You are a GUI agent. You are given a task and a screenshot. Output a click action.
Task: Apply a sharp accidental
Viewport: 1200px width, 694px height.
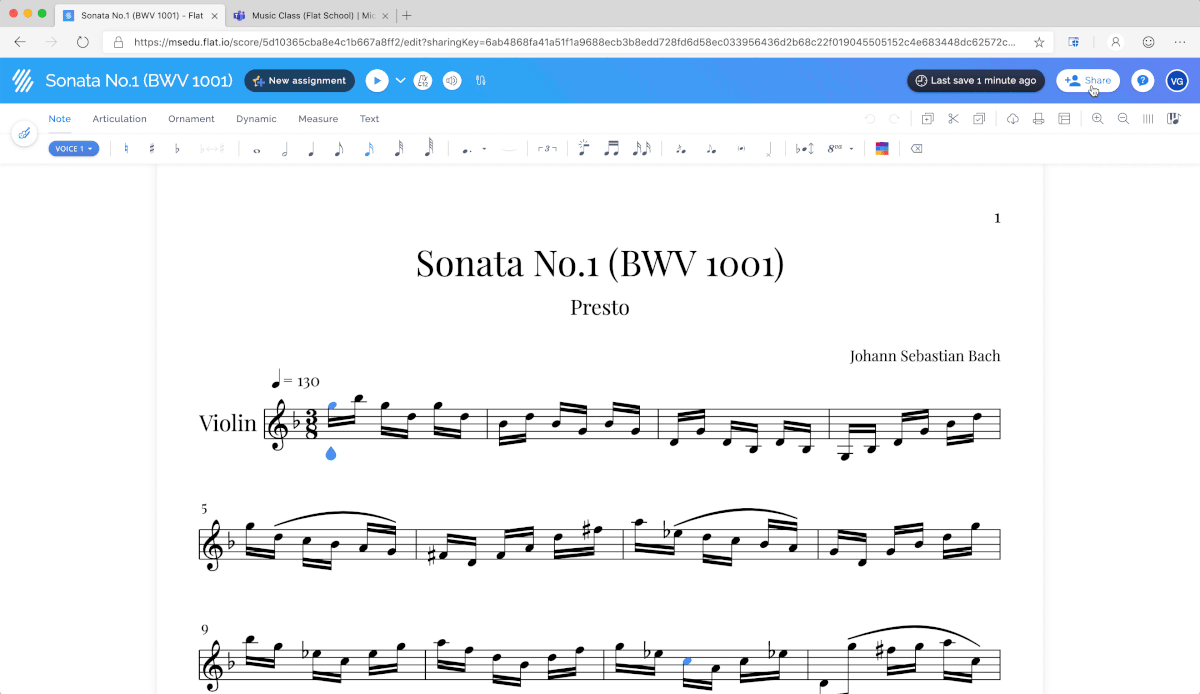click(152, 149)
